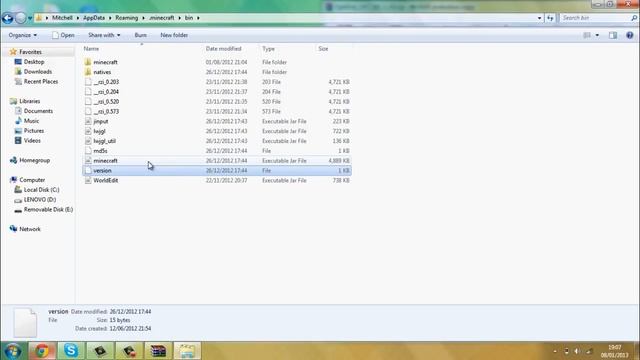The image size is (640, 360).
Task: Click the Roaming breadcrumb segment
Action: point(127,18)
